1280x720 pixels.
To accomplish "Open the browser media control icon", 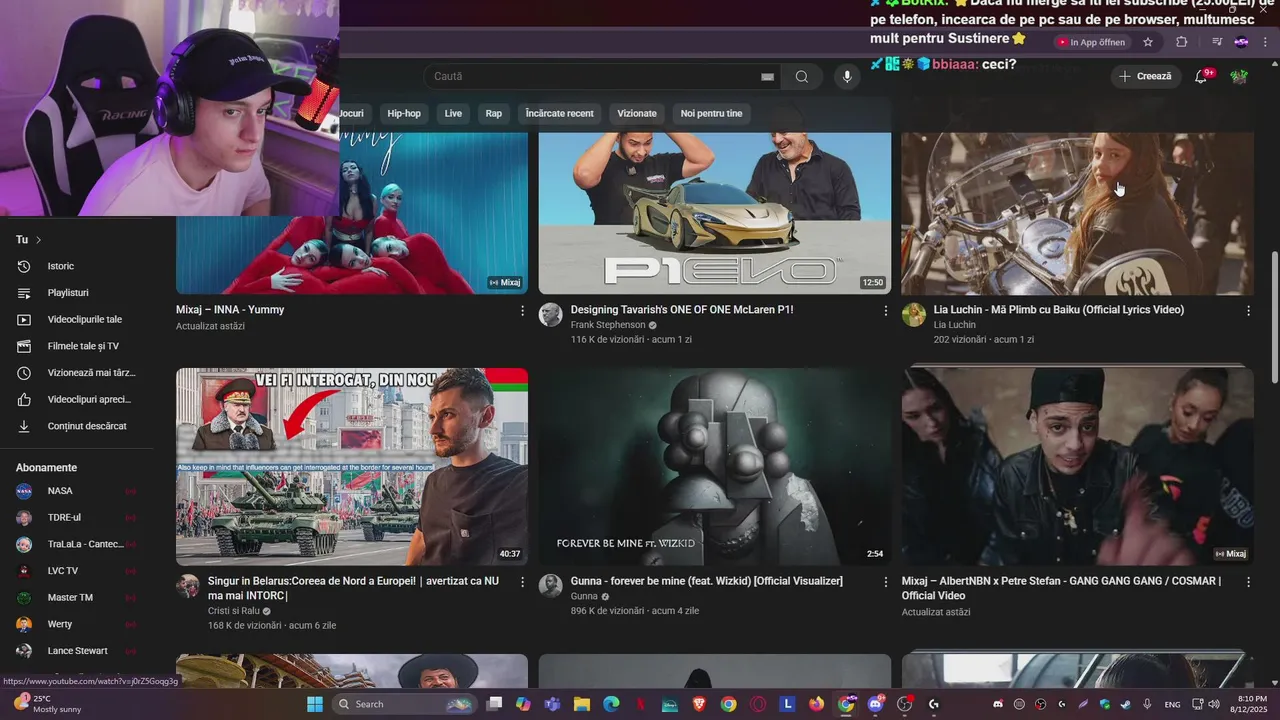I will click(1216, 42).
